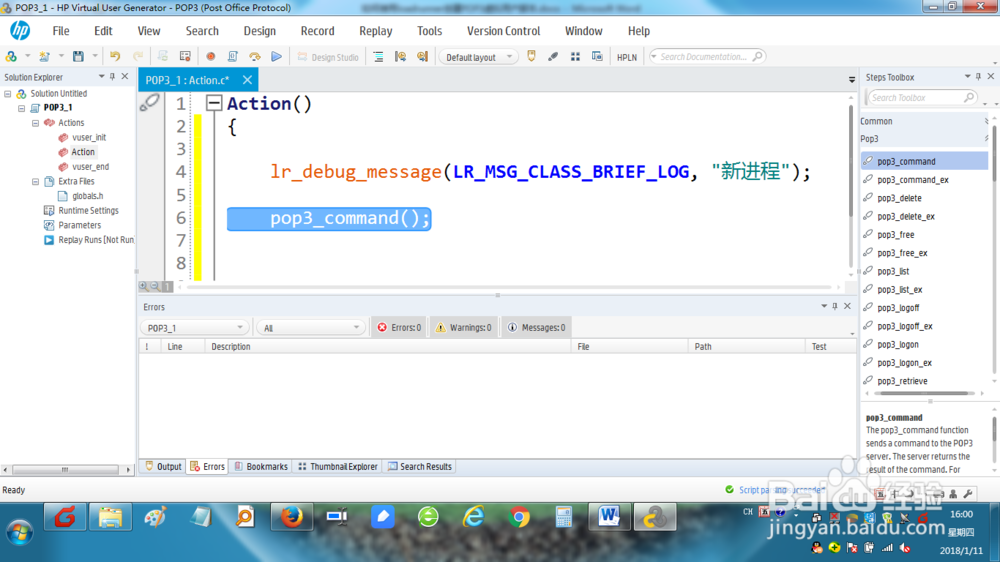Click the Add Script icon in the toolbar
Viewport: 1000px width, 562px height.
coord(11,57)
